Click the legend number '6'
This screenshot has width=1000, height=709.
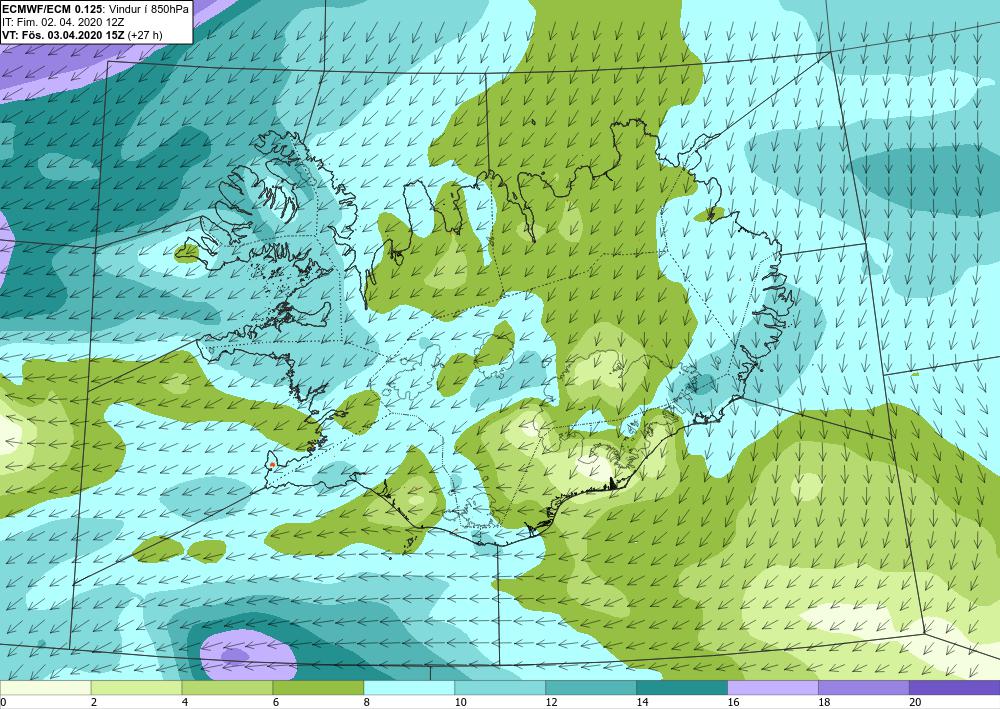[x=276, y=702]
